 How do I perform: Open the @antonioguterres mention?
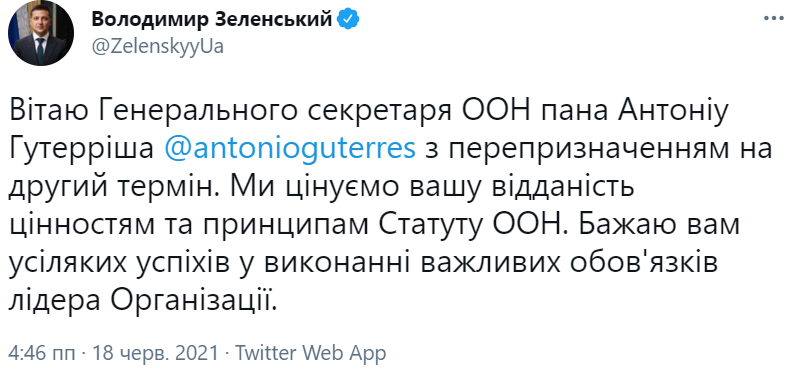[x=291, y=150]
